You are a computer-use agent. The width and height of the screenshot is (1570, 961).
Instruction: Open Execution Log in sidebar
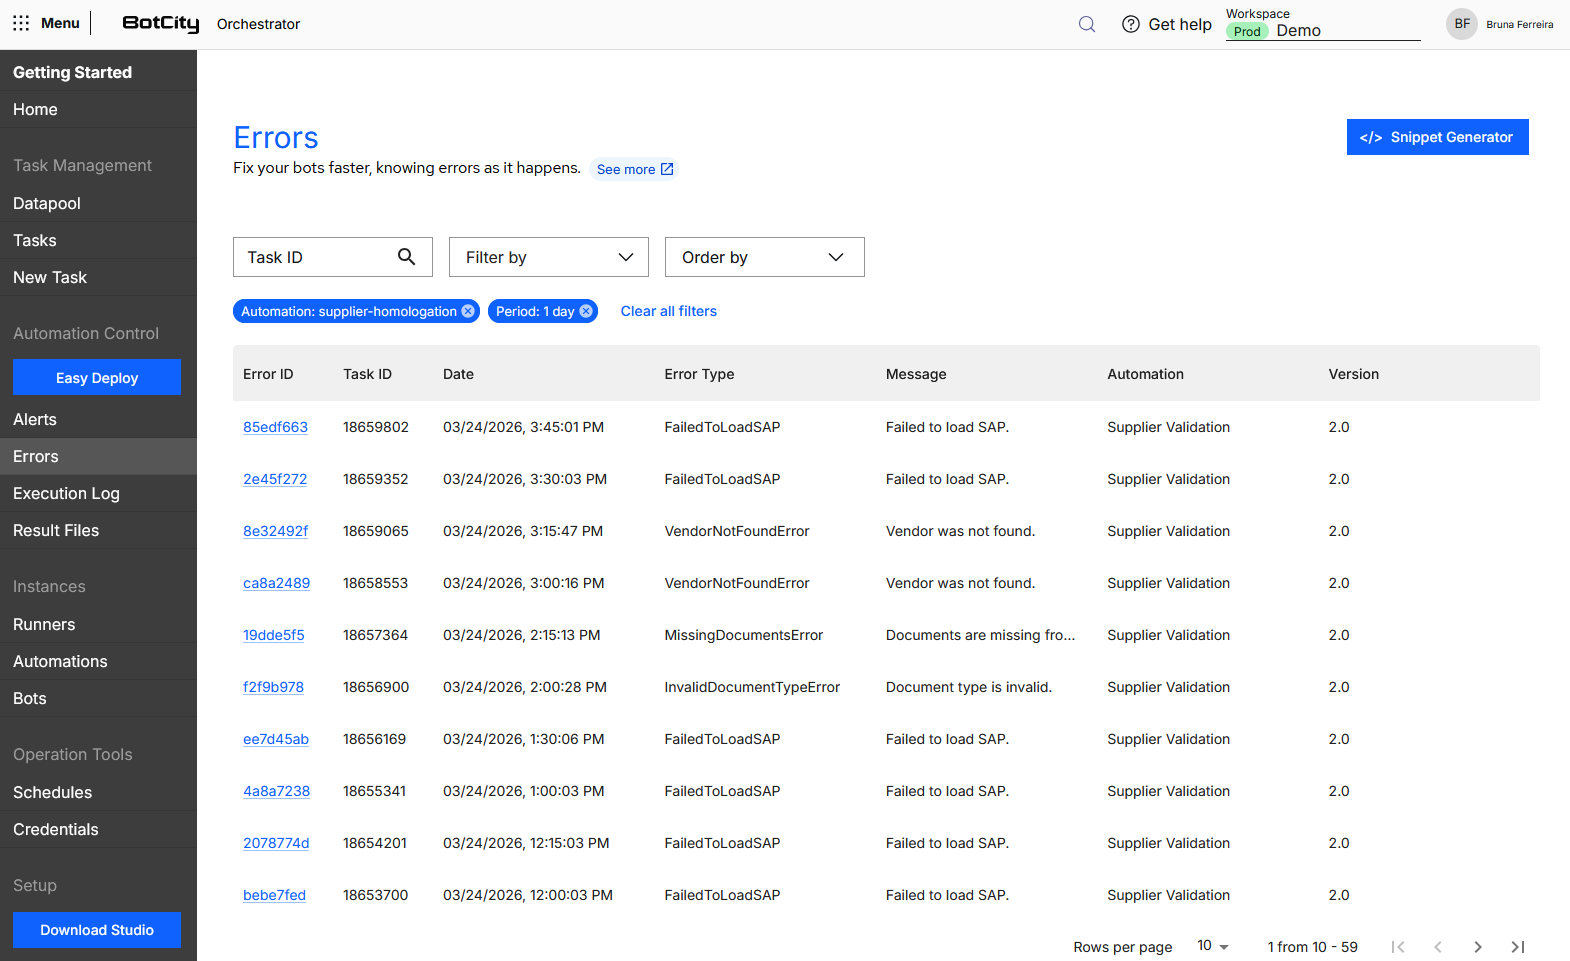(66, 493)
